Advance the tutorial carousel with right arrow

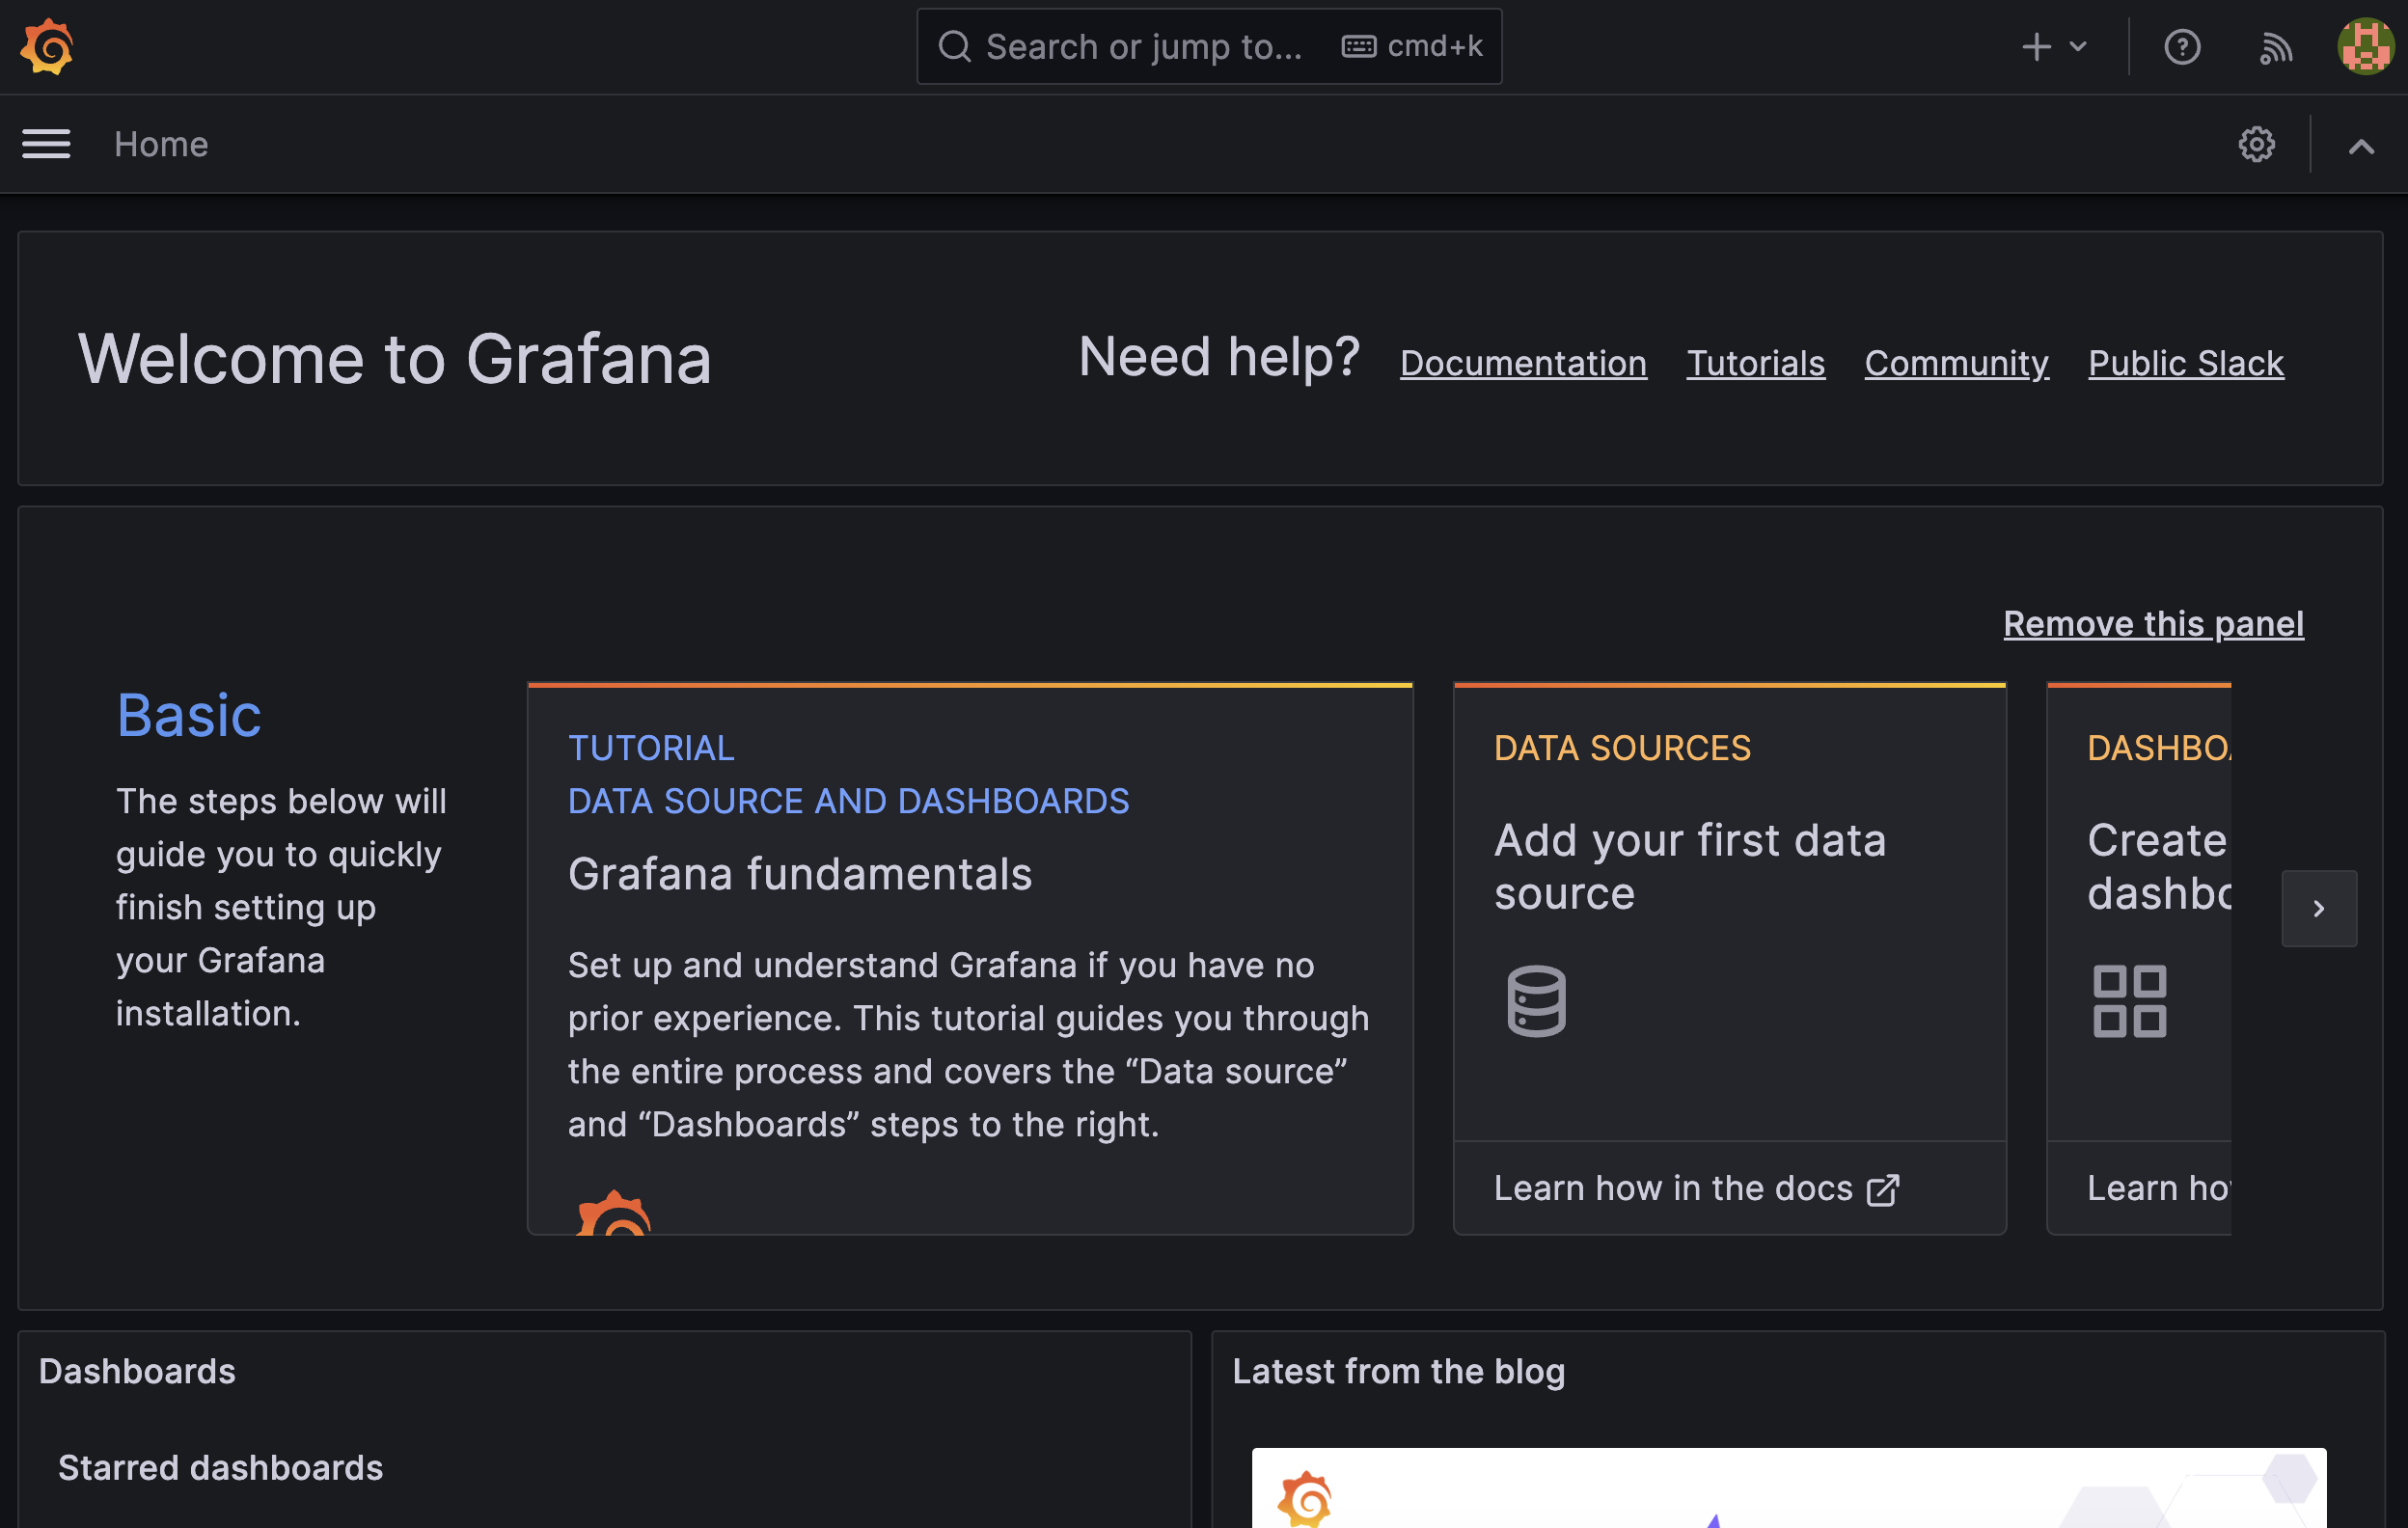click(2319, 908)
